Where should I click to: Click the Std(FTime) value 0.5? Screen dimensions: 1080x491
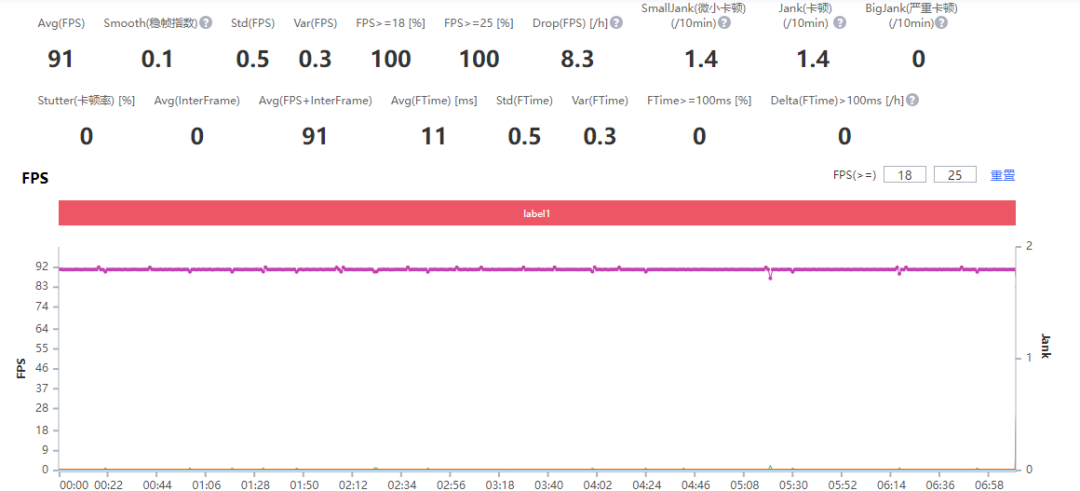pos(524,137)
